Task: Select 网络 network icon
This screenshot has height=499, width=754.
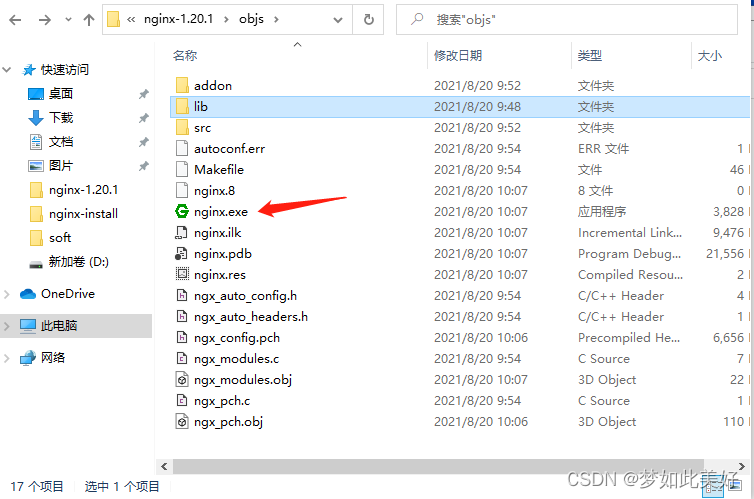Action: tap(28, 358)
